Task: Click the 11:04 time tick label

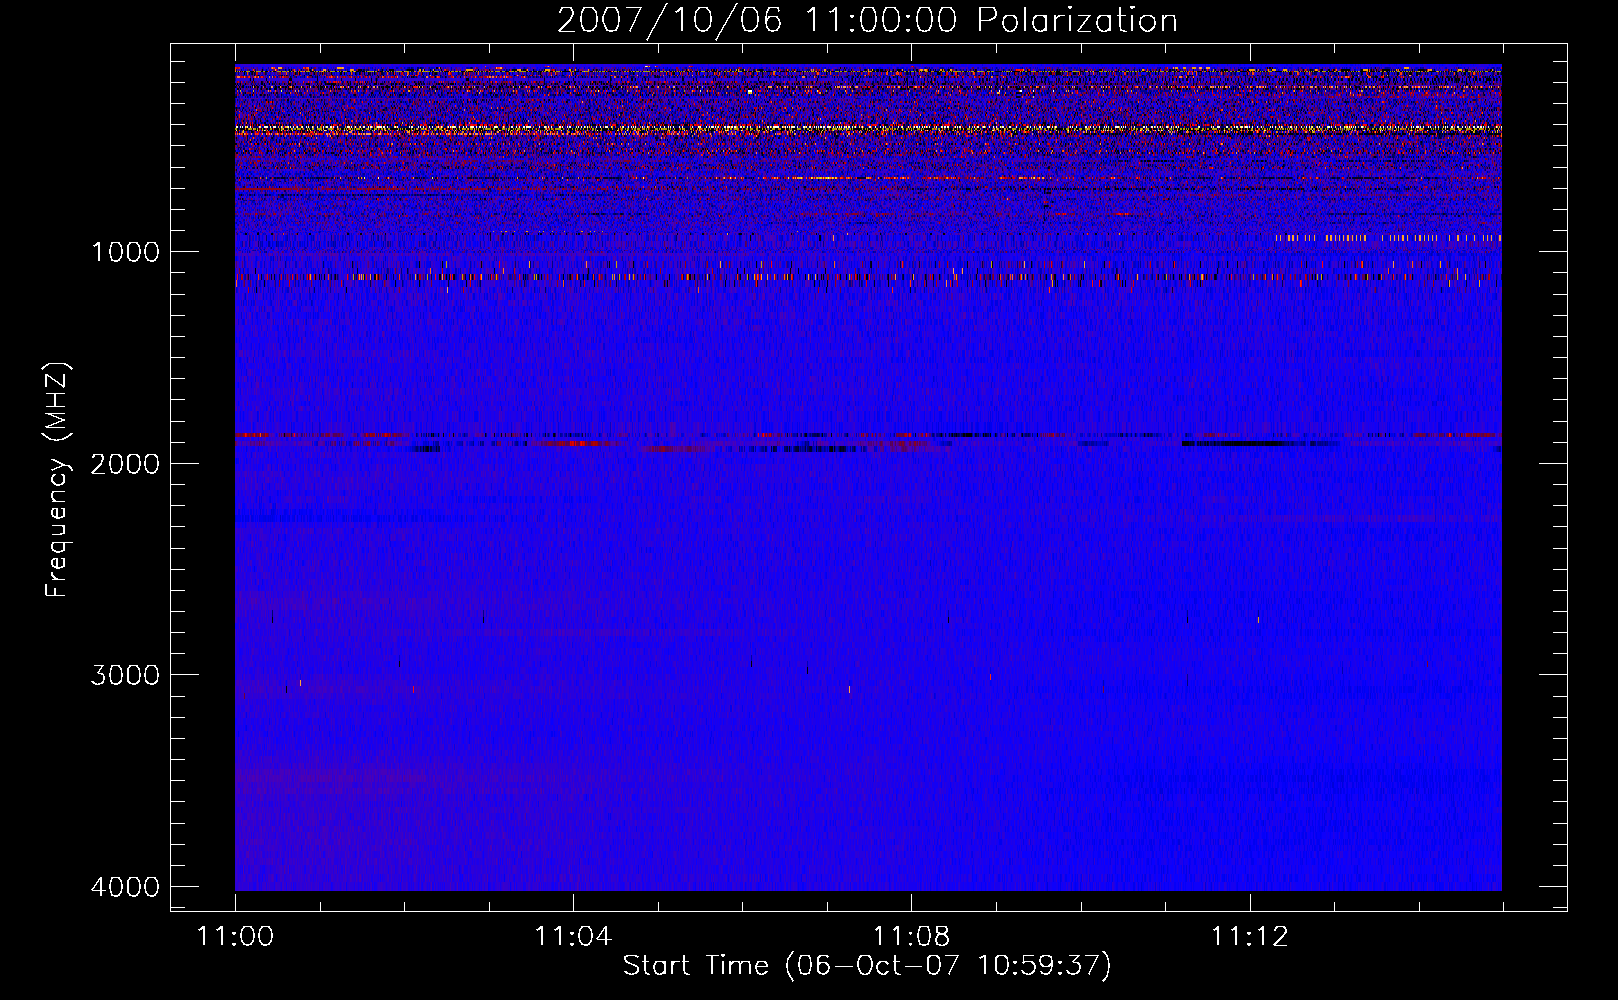Action: 573,937
